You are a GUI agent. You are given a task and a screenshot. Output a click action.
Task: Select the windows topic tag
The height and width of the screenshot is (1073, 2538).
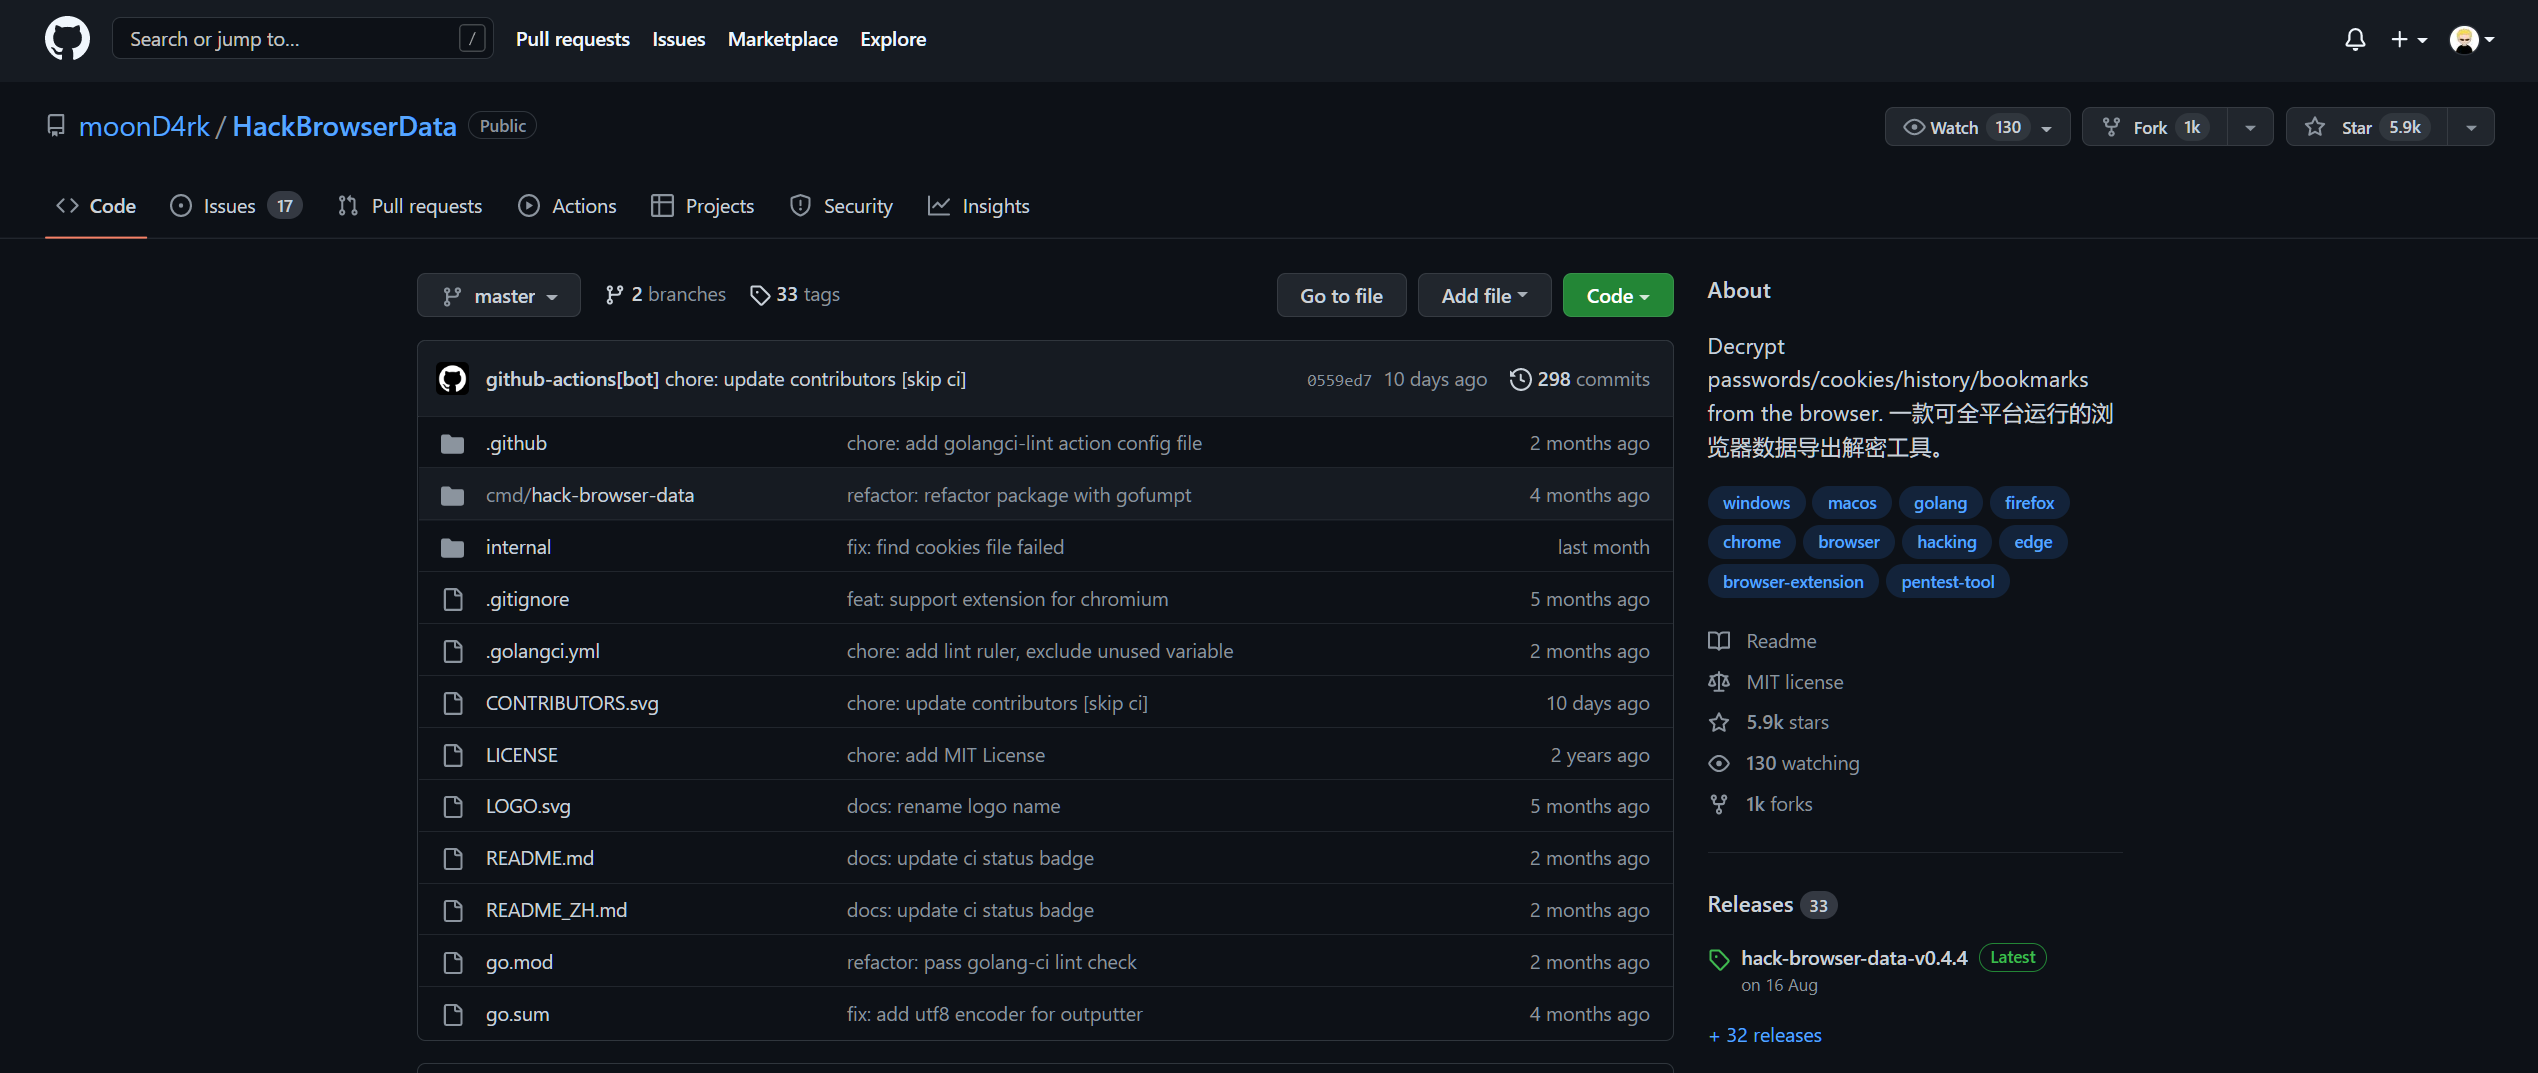[x=1756, y=503]
